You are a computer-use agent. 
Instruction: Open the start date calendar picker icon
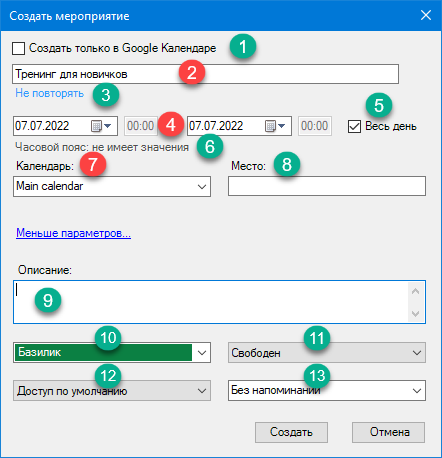[101, 126]
